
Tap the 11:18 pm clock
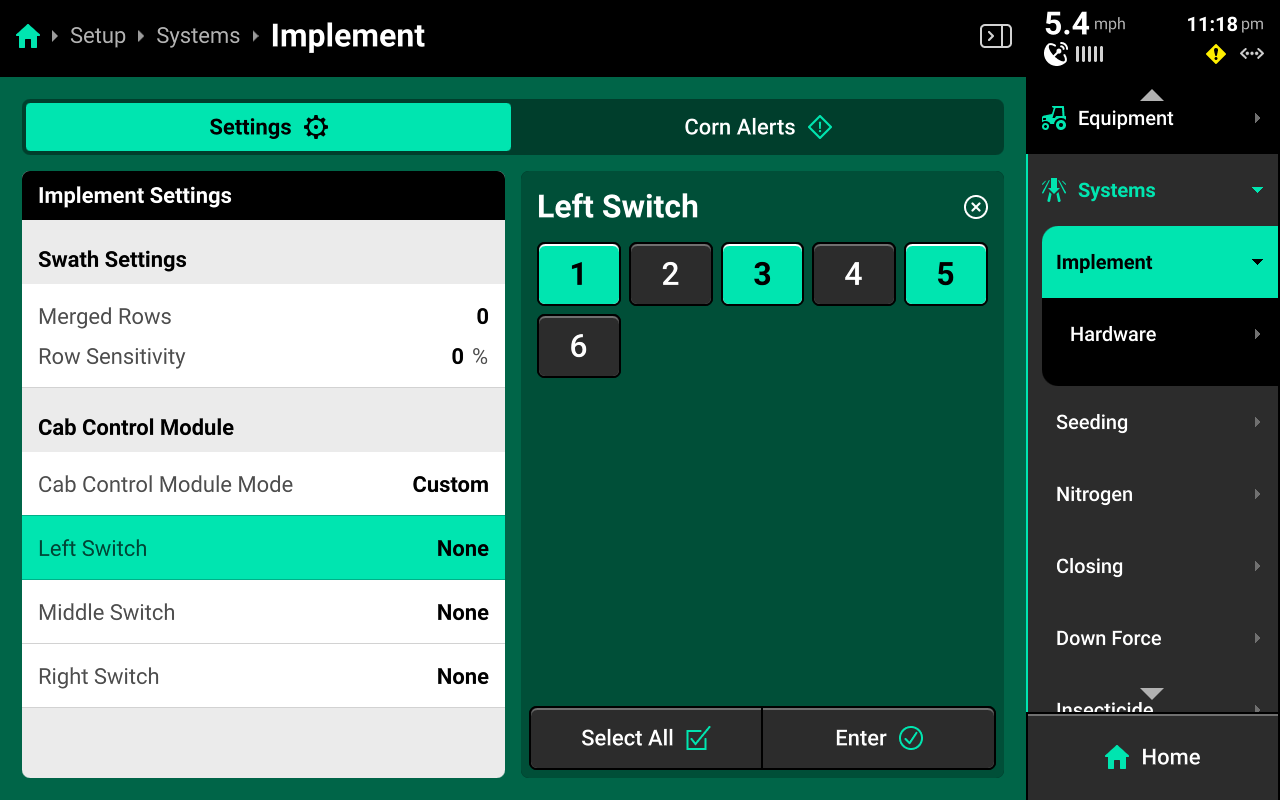(x=1225, y=24)
